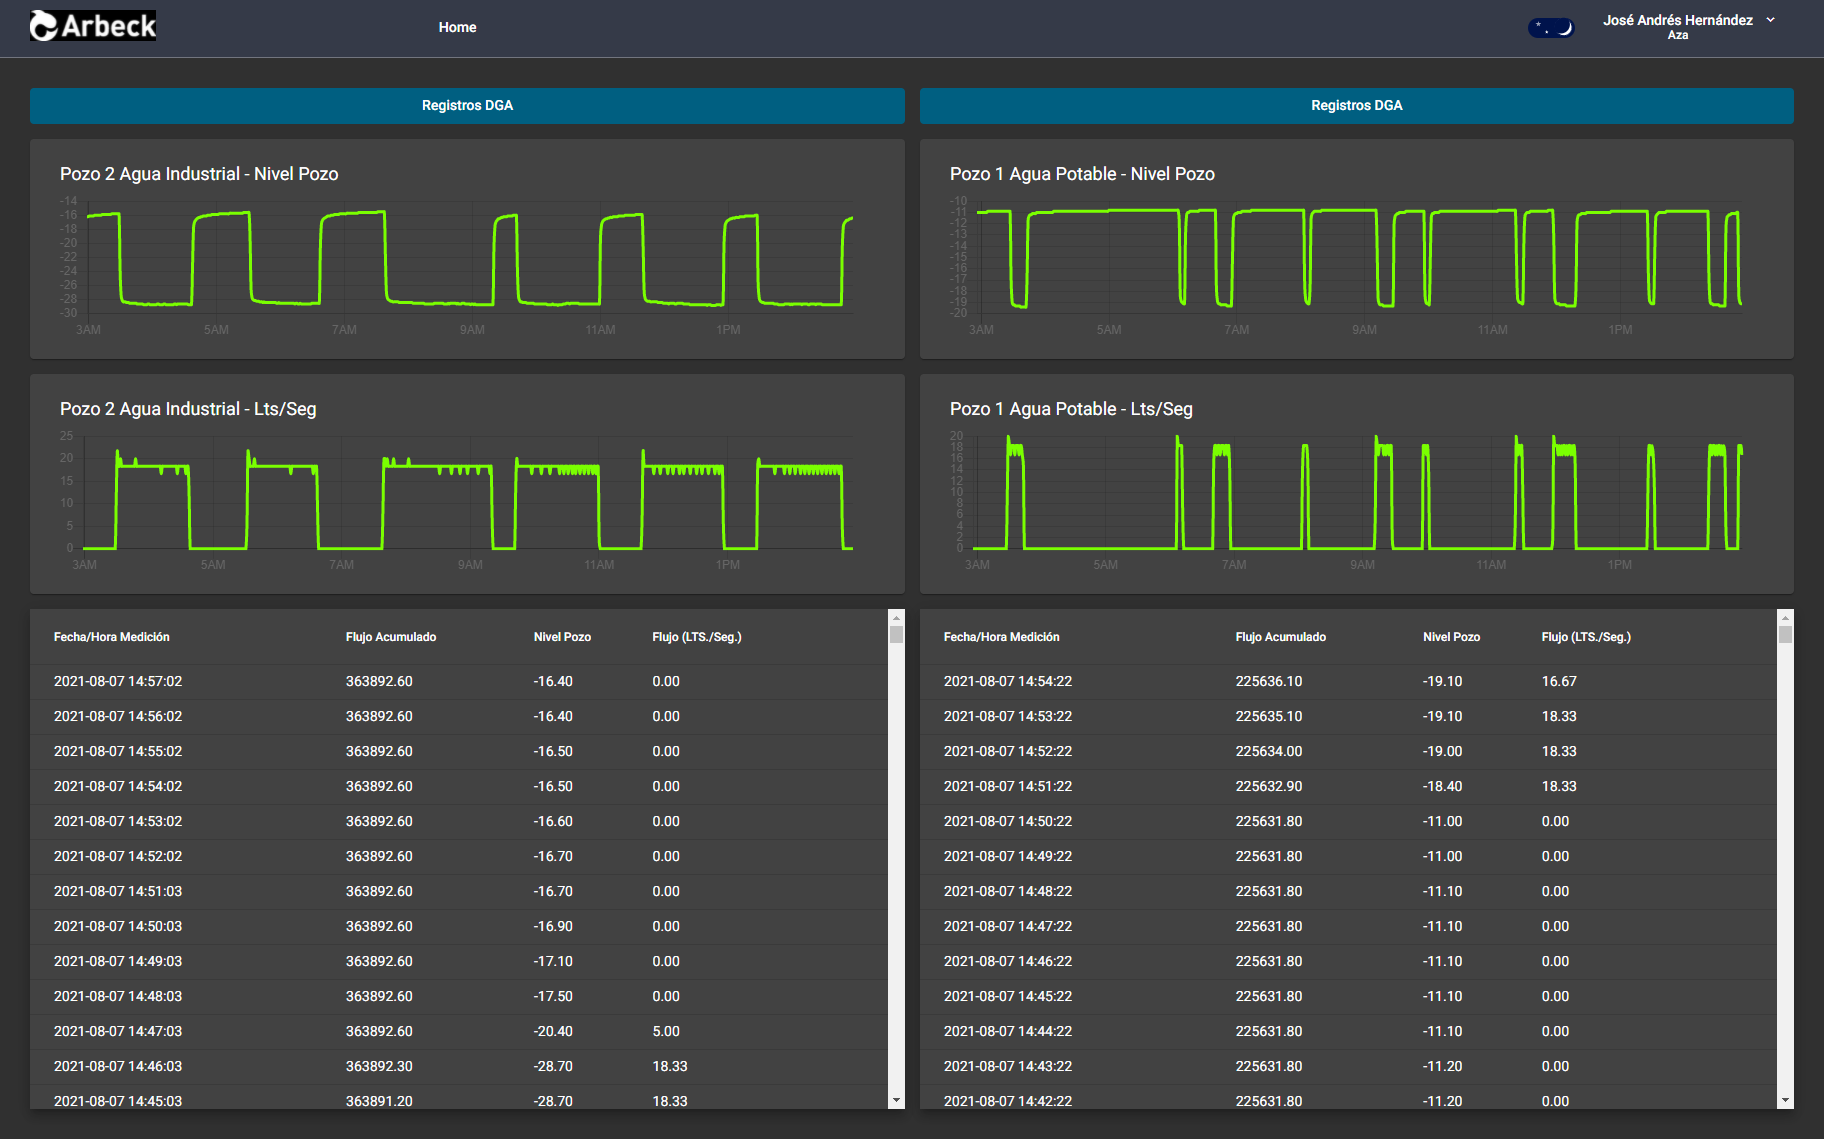1824x1139 pixels.
Task: Select row 2021-08-07 14:50:22
Action: (1348, 821)
